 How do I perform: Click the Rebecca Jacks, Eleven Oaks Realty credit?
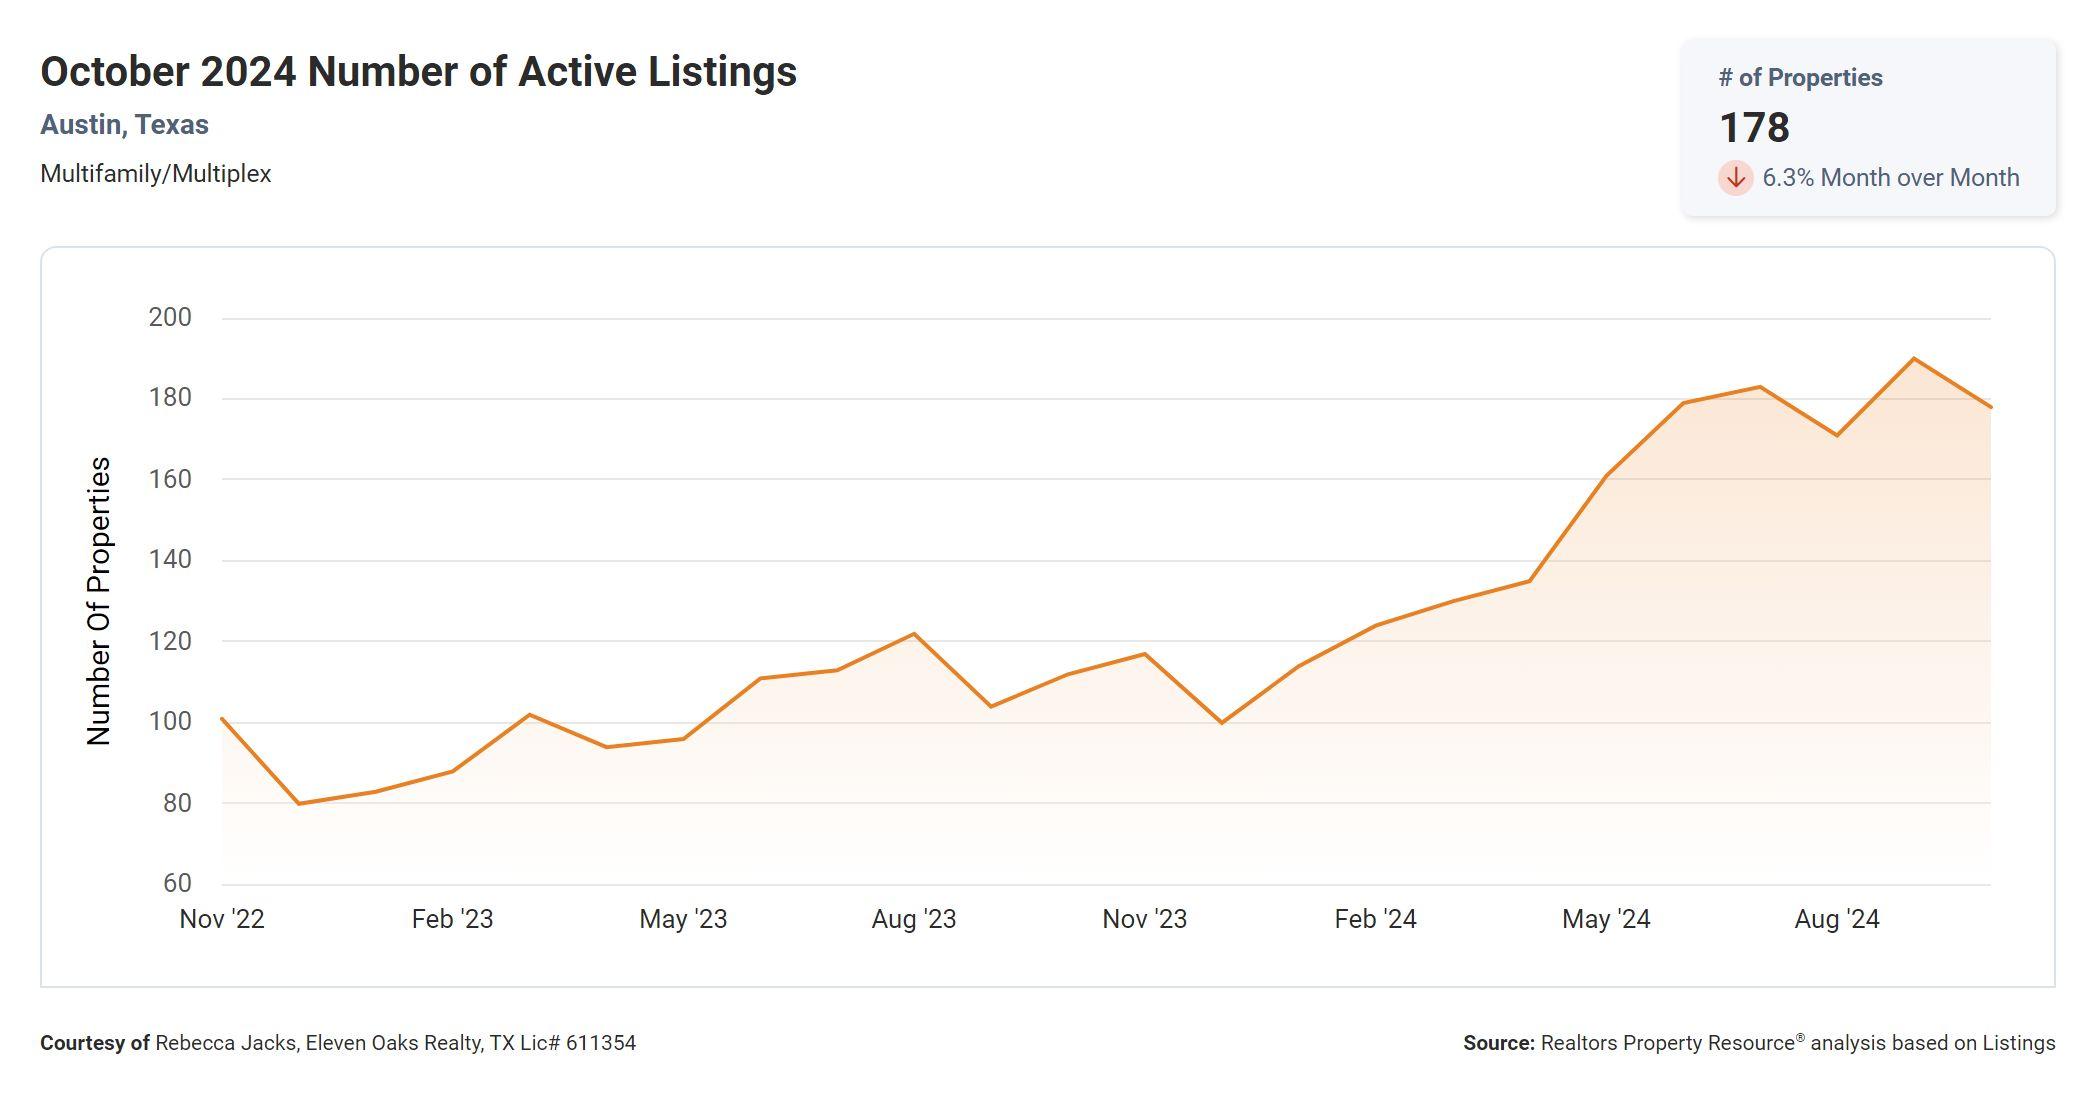pos(395,1043)
